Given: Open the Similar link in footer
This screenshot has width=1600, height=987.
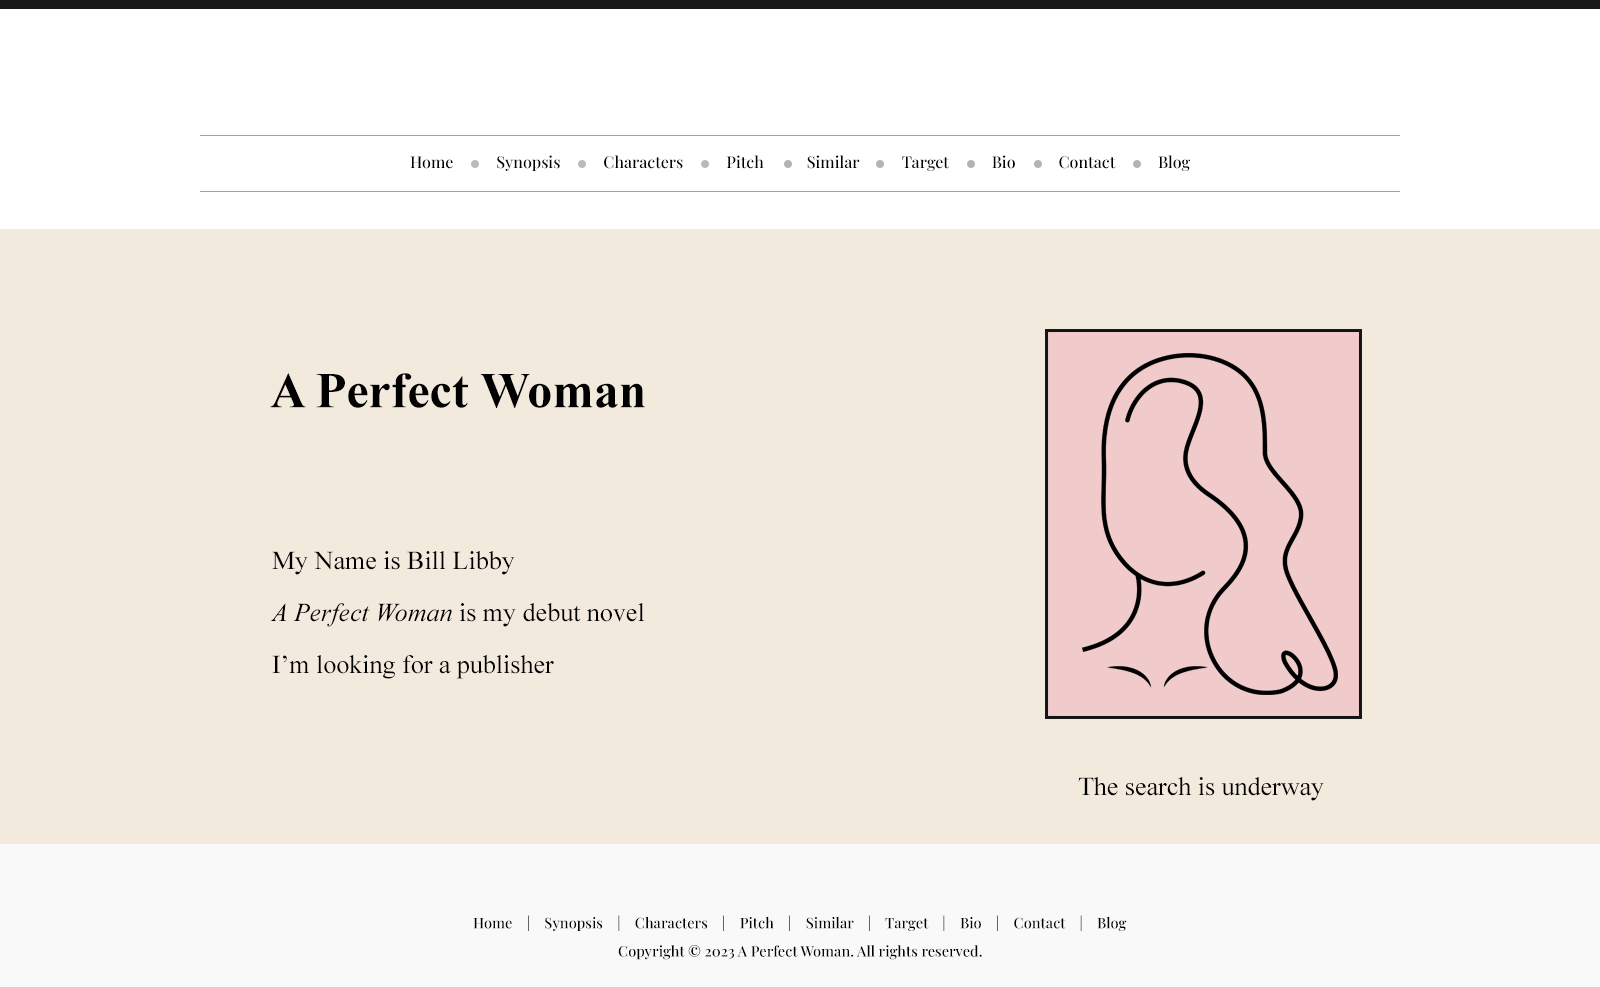Looking at the screenshot, I should (829, 923).
